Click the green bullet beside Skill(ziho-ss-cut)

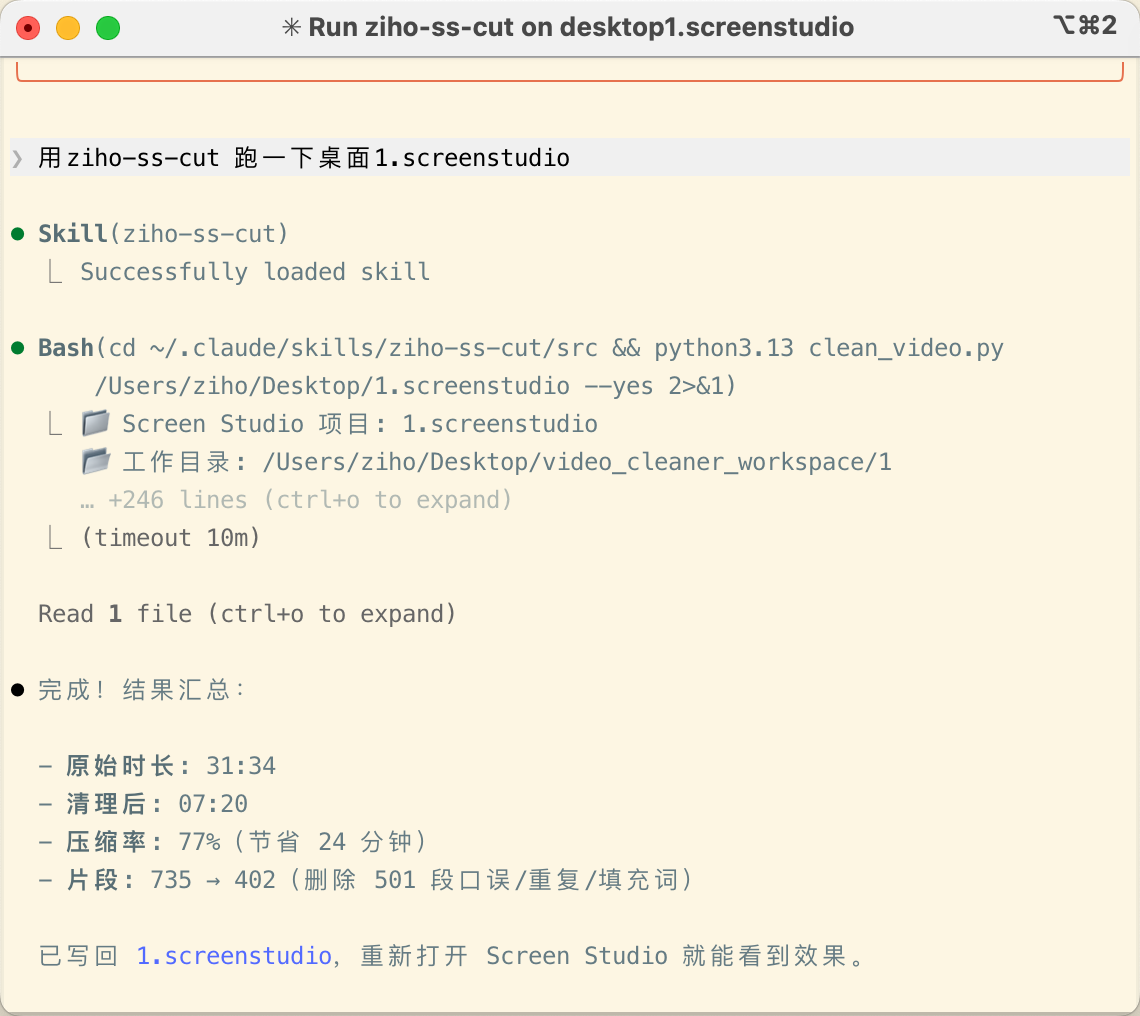tap(17, 235)
